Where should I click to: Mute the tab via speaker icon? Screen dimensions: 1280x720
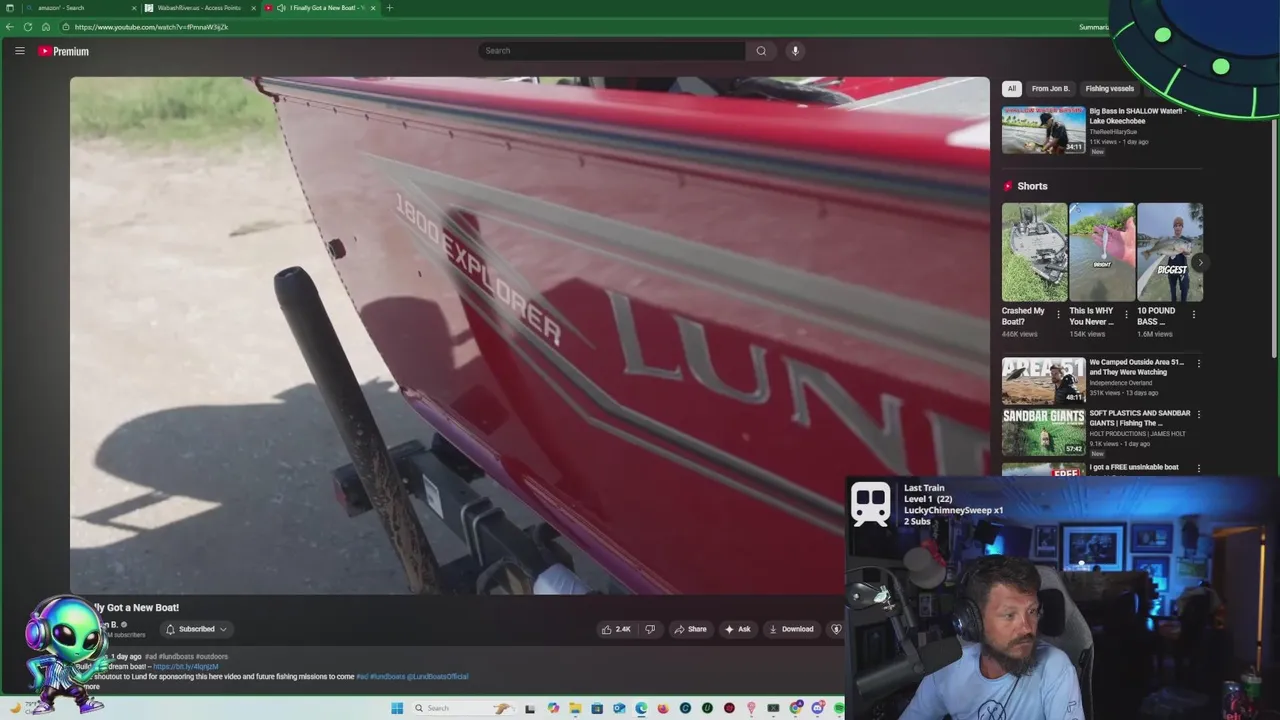click(281, 8)
